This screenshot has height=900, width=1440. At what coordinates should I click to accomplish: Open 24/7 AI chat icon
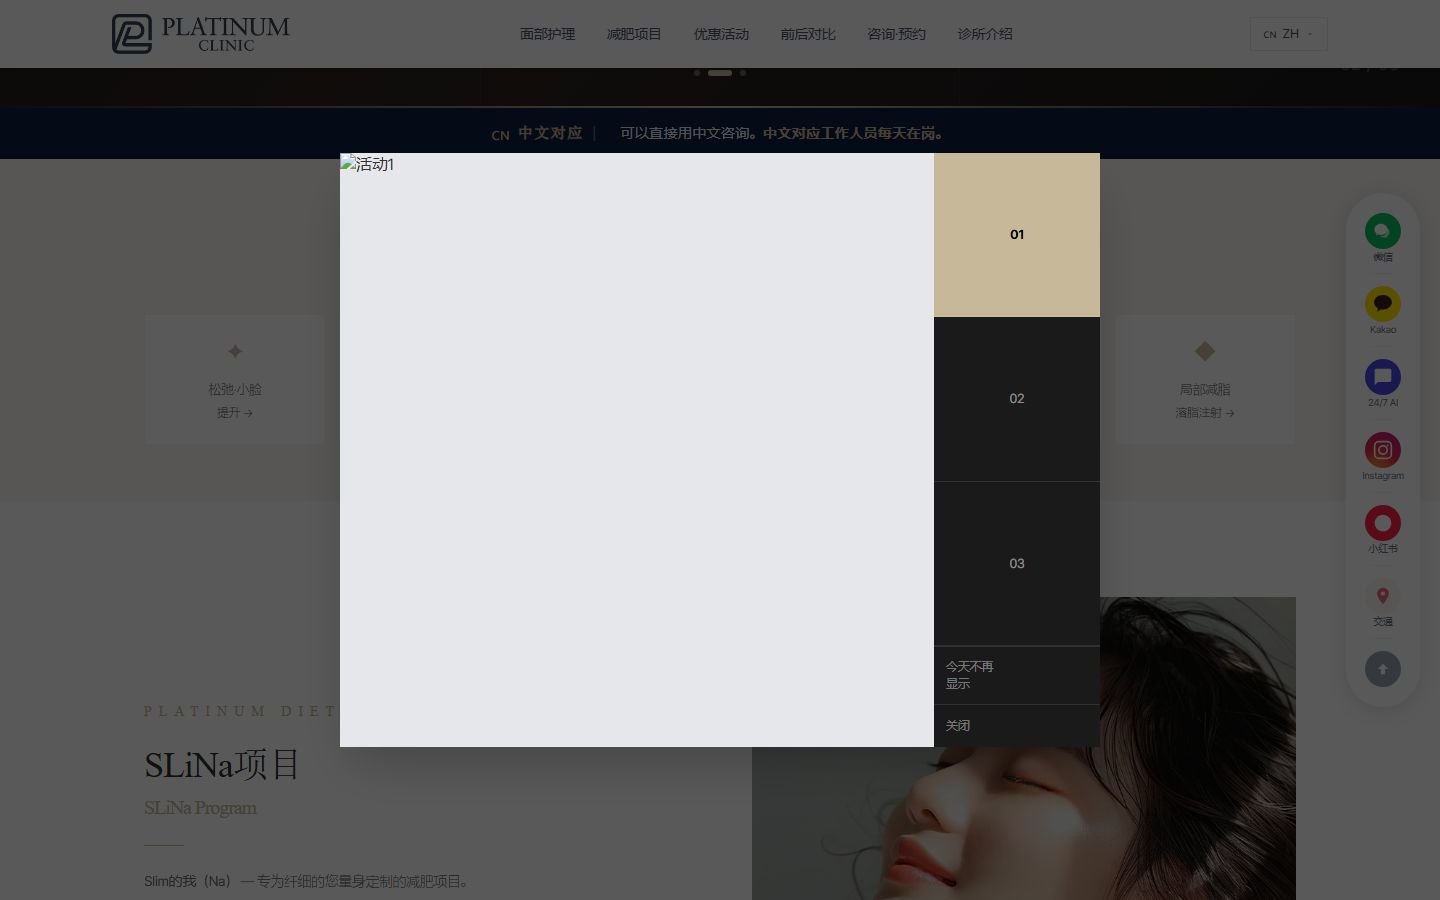1383,377
